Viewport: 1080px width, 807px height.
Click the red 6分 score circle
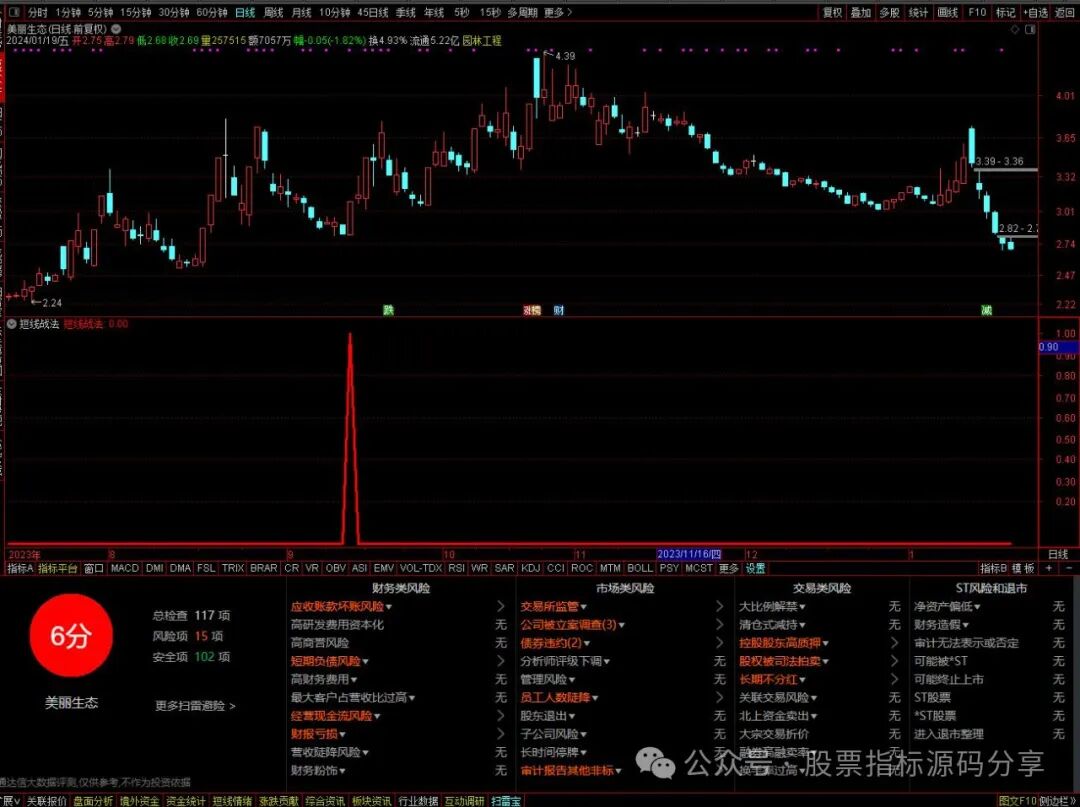coord(71,636)
